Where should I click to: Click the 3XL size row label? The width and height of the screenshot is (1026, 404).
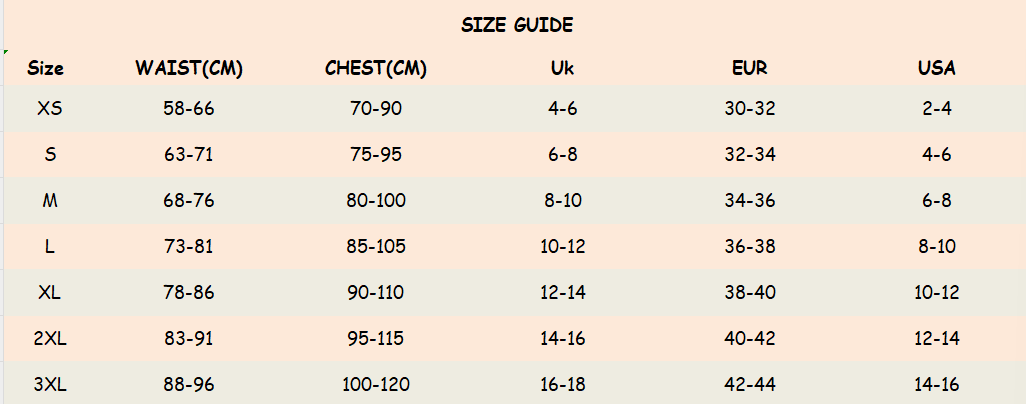click(x=49, y=384)
